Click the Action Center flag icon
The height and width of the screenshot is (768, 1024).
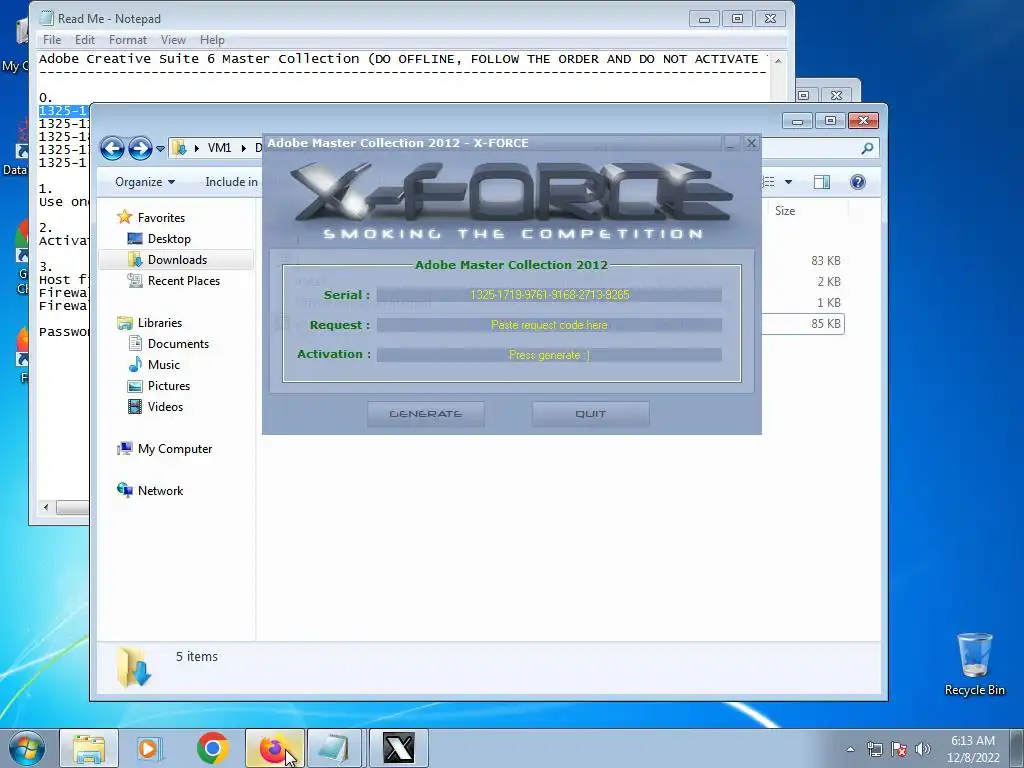(x=899, y=749)
